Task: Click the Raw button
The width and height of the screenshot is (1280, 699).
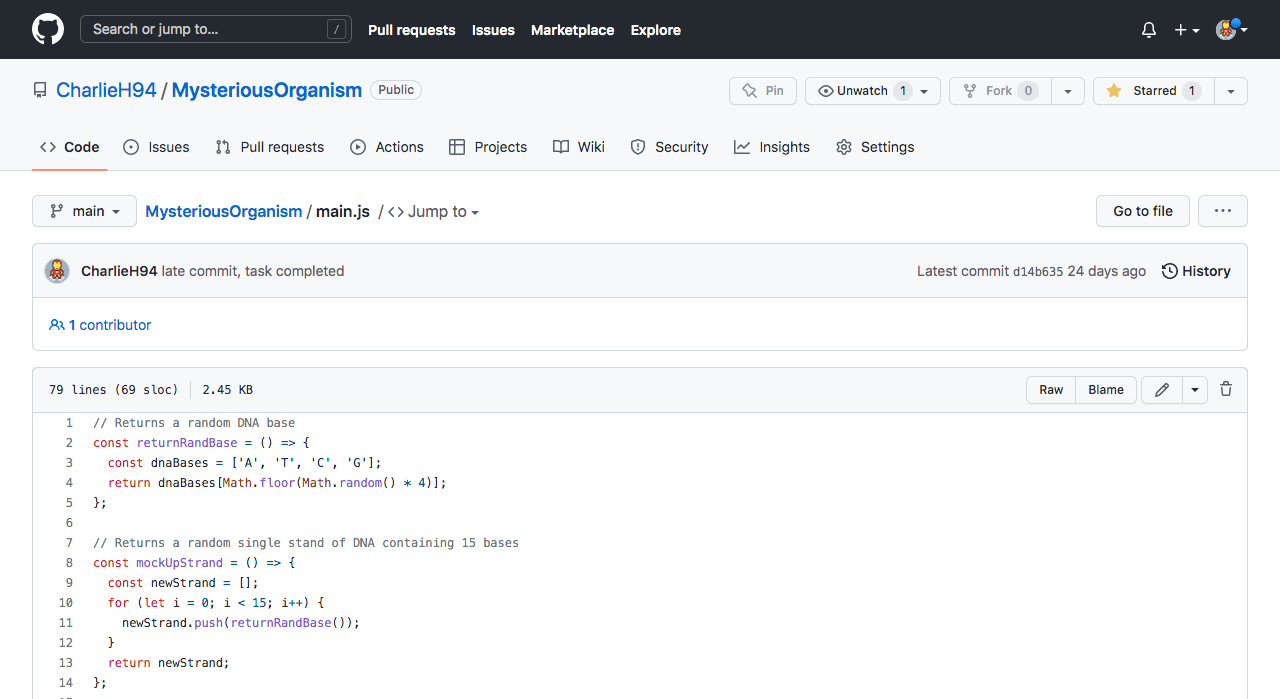Action: point(1051,390)
